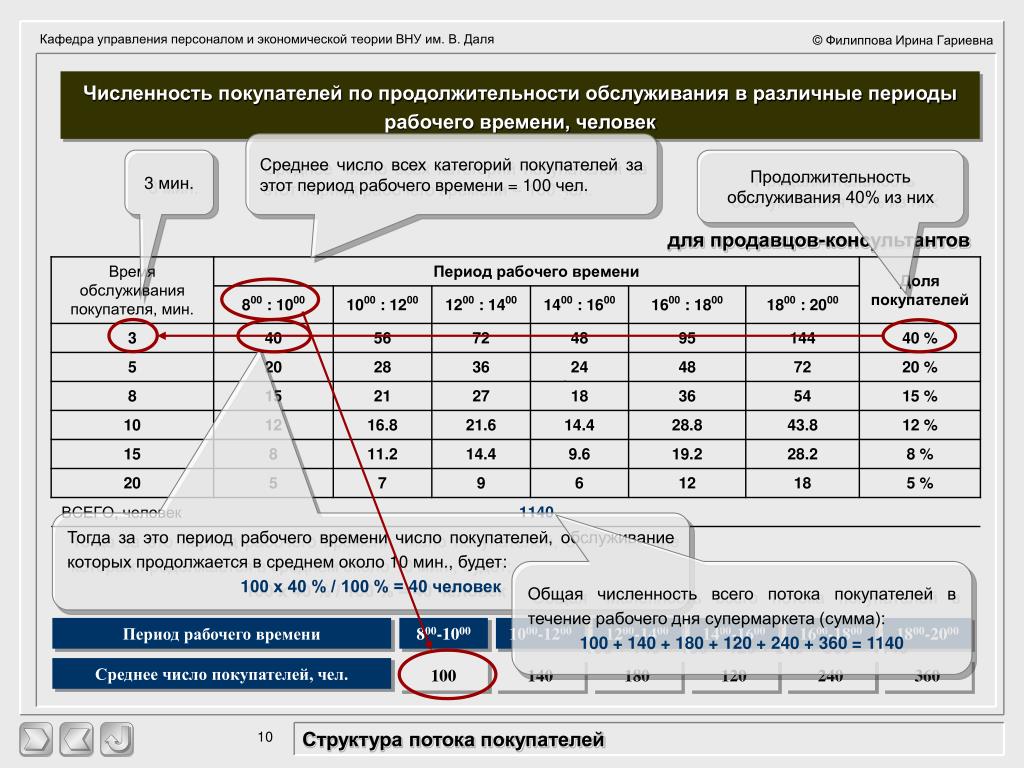Click the circled service time value 3
This screenshot has height=768, width=1024.
click(132, 338)
